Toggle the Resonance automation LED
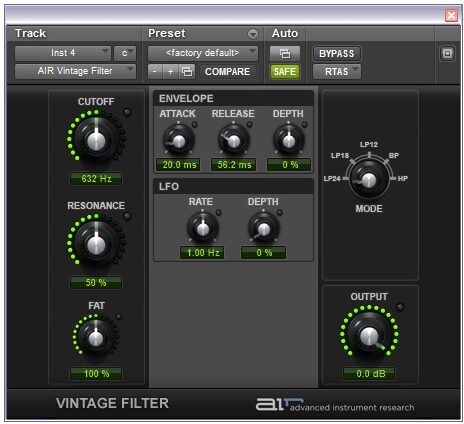The image size is (464, 424). pos(127,216)
